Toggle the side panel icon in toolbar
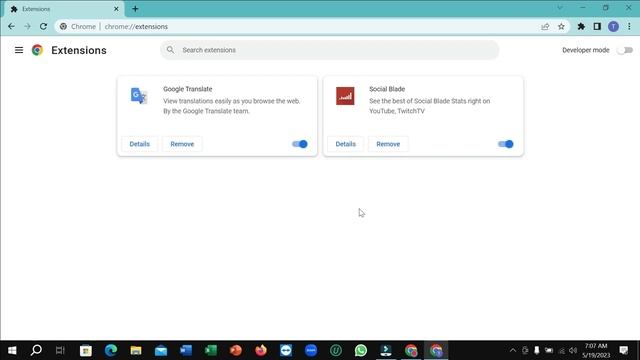Image resolution: width=640 pixels, height=360 pixels. click(597, 27)
